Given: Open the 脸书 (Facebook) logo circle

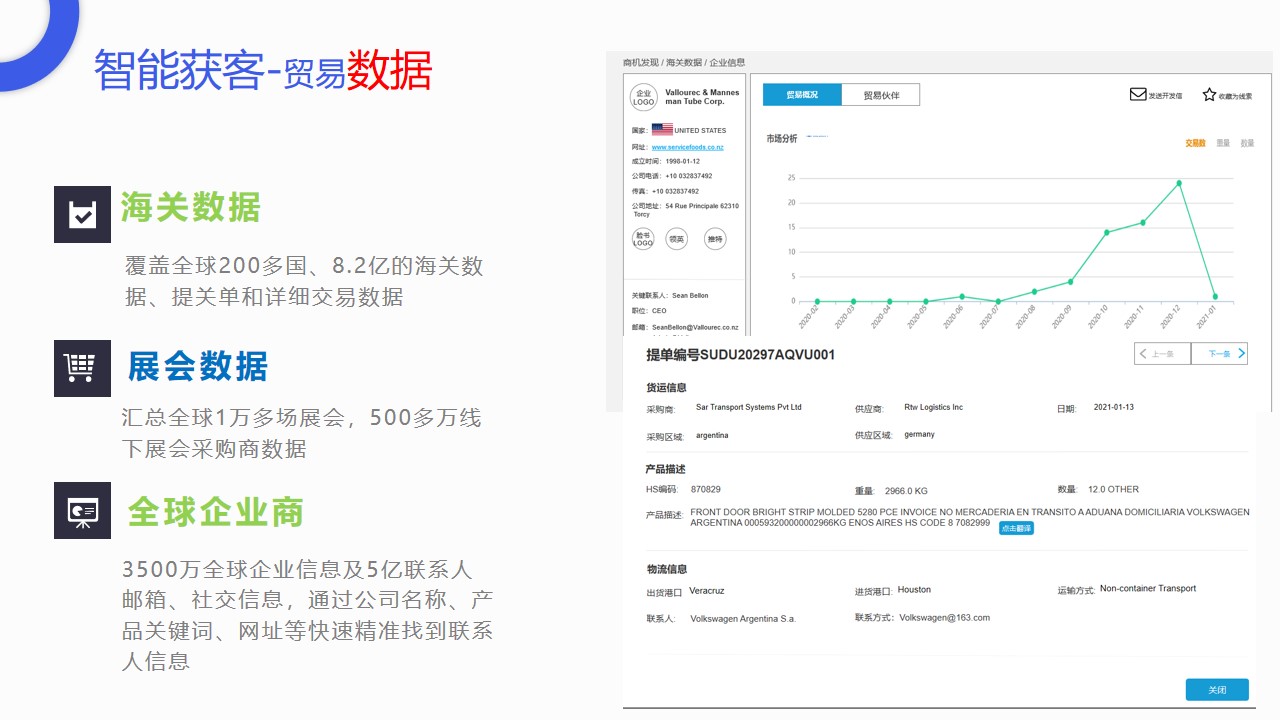Looking at the screenshot, I should pyautogui.click(x=643, y=239).
